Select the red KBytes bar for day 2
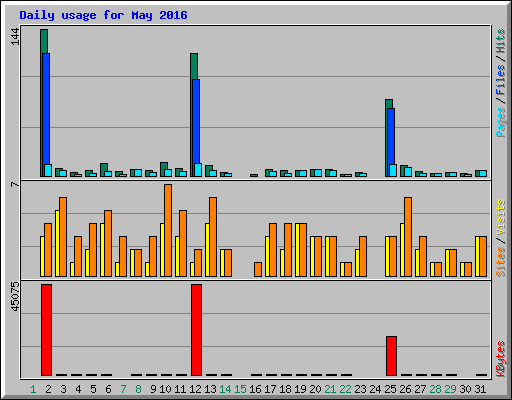 pos(46,330)
